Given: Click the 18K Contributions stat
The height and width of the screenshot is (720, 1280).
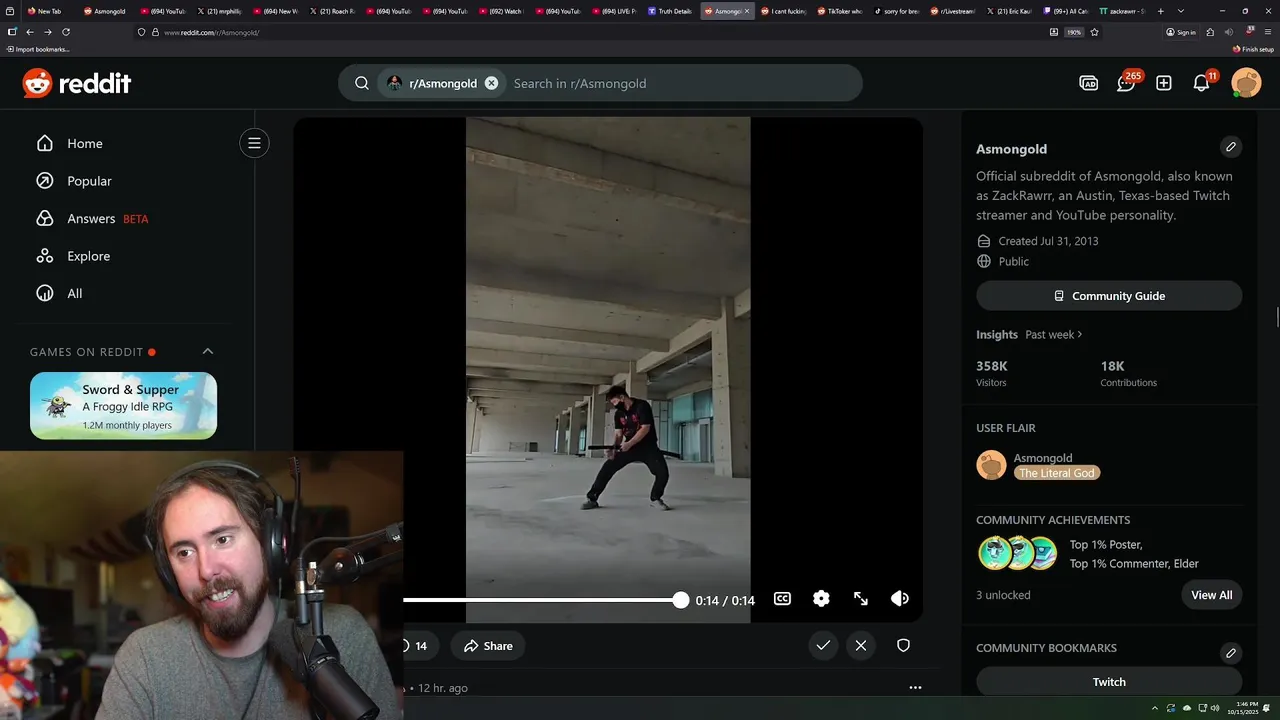Looking at the screenshot, I should pyautogui.click(x=1128, y=373).
